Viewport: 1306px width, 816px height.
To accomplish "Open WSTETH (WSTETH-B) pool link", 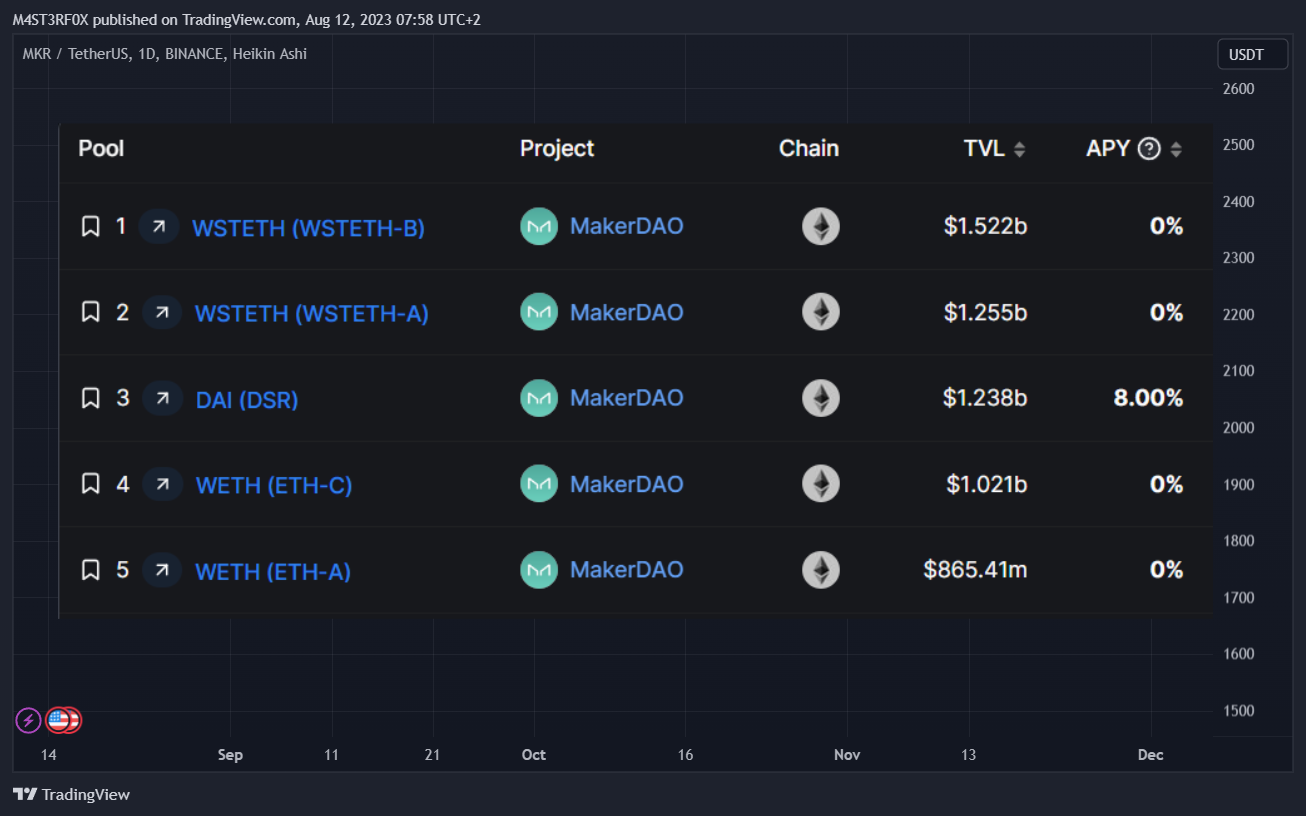I will (x=308, y=228).
